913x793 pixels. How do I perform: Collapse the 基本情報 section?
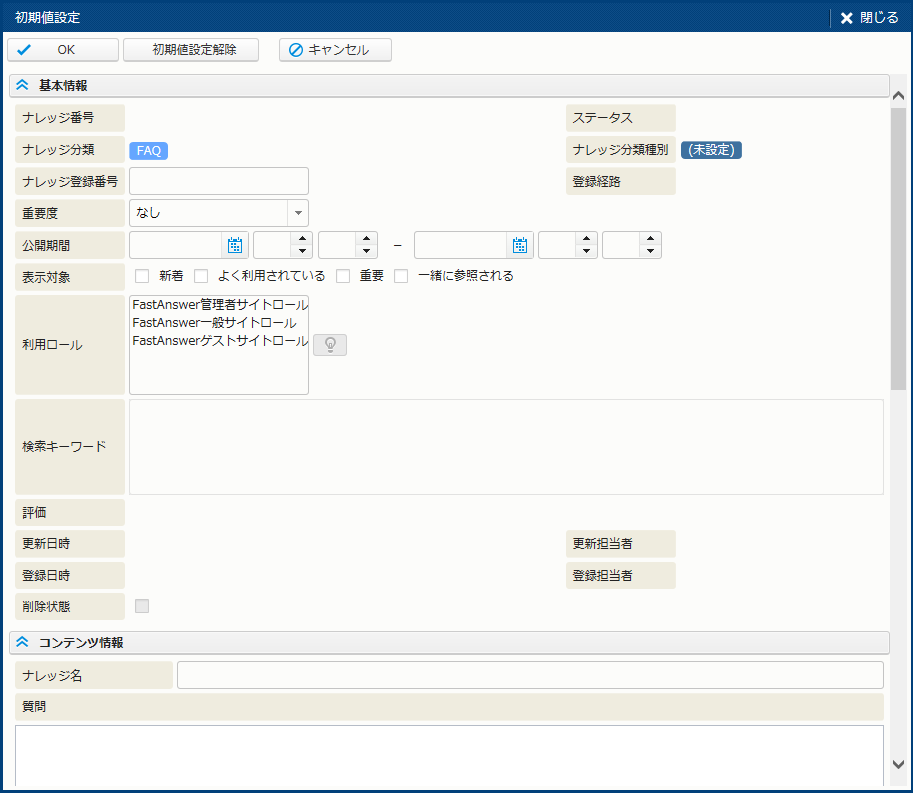pyautogui.click(x=22, y=86)
